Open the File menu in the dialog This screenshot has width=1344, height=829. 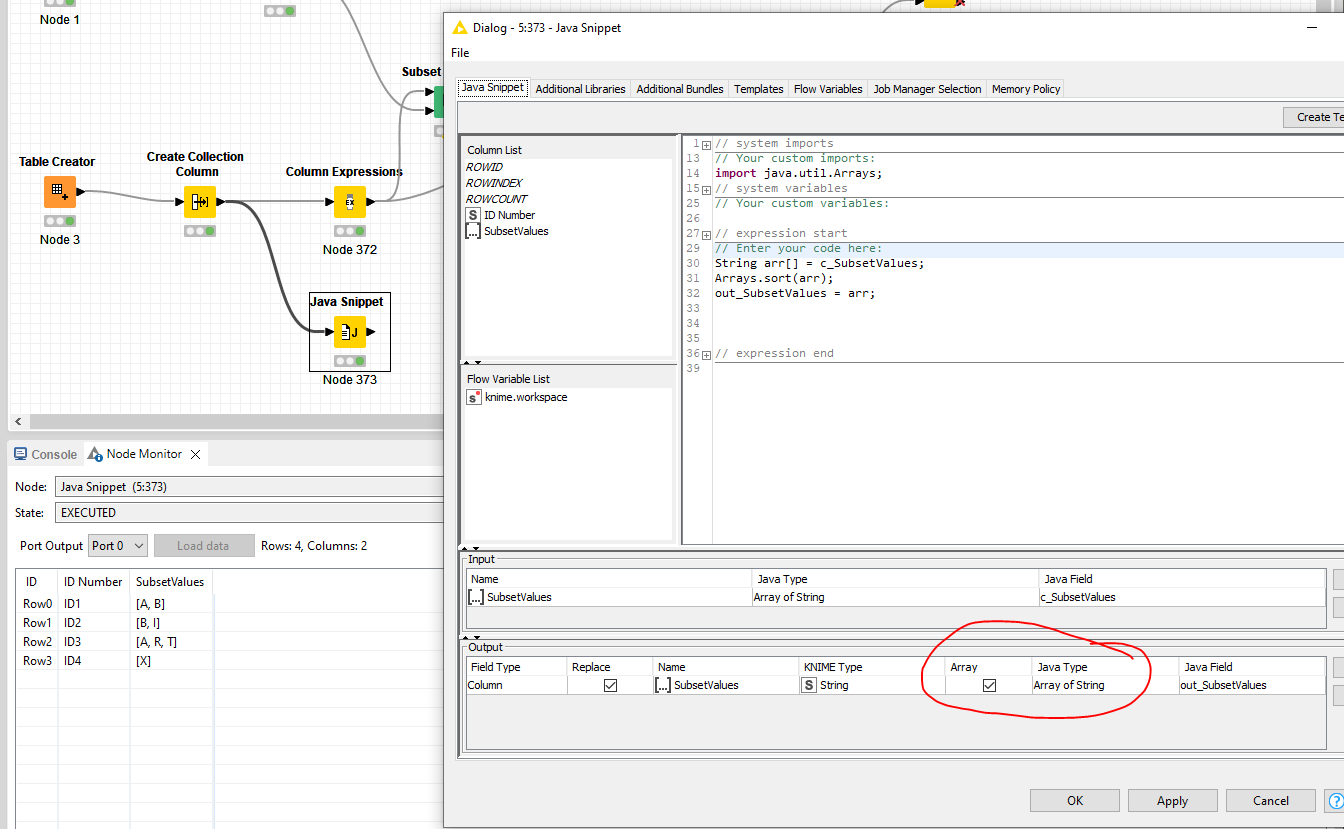coord(460,53)
